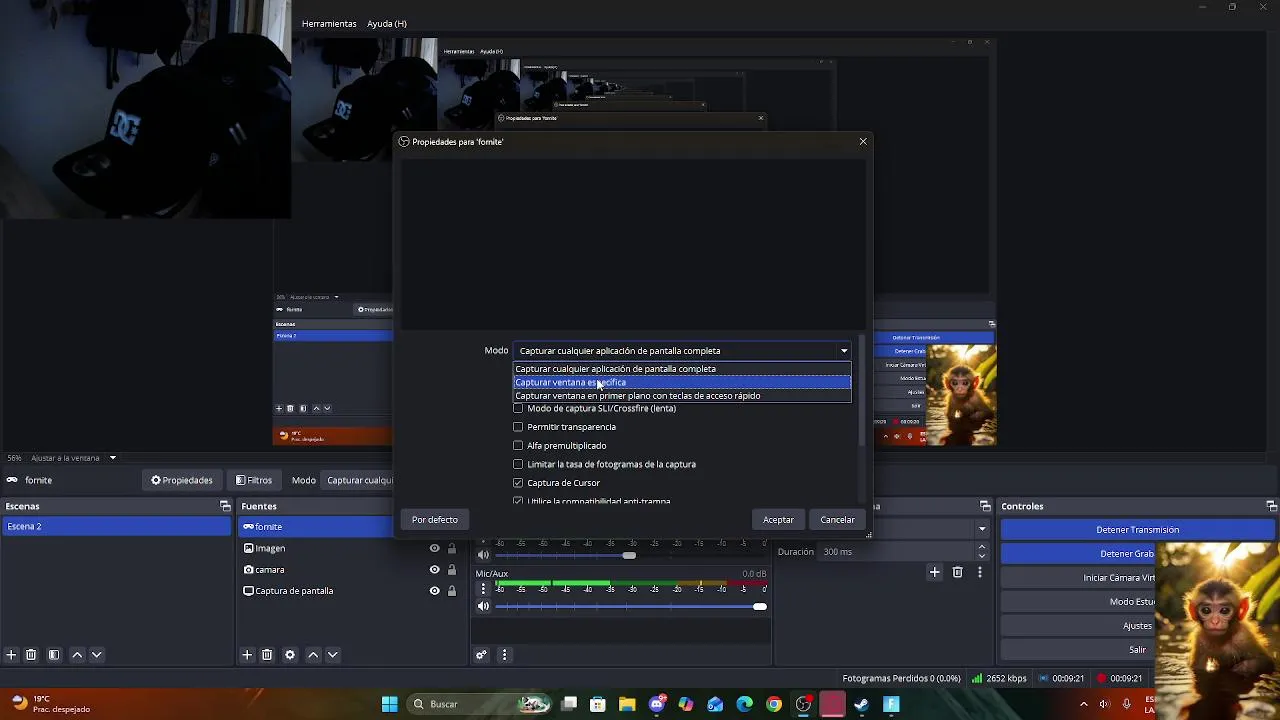Lock the Captura de pantalla source
The image size is (1280, 720).
point(452,591)
